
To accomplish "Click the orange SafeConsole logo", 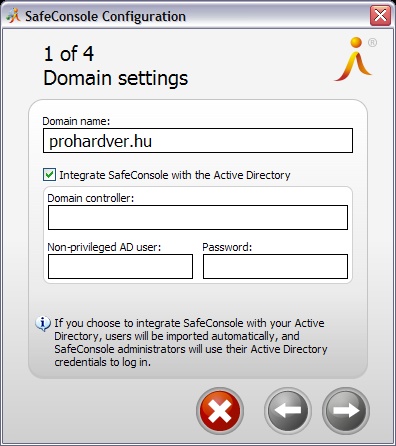I will [x=354, y=59].
